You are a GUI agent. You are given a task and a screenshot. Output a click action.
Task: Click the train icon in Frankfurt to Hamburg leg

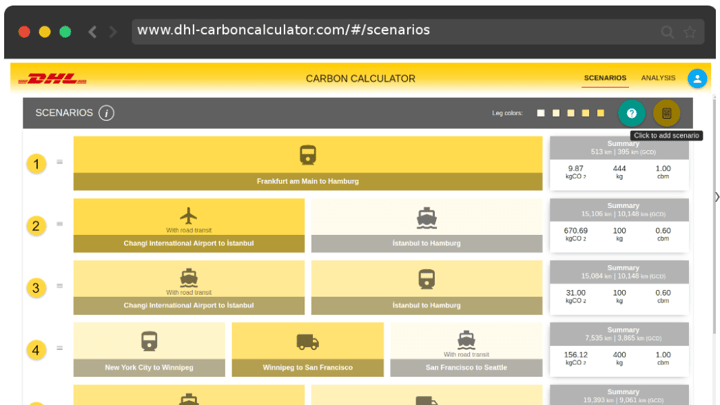308,155
